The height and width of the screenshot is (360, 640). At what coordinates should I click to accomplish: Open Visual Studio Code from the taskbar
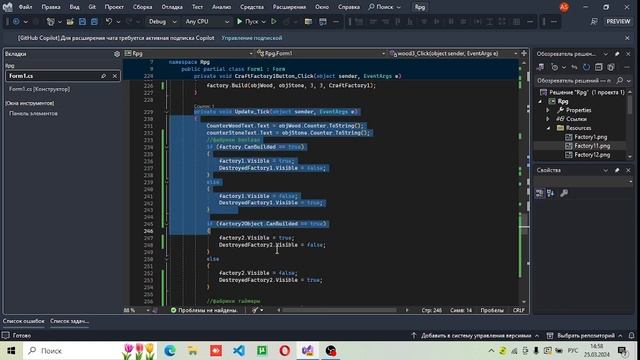(x=239, y=351)
